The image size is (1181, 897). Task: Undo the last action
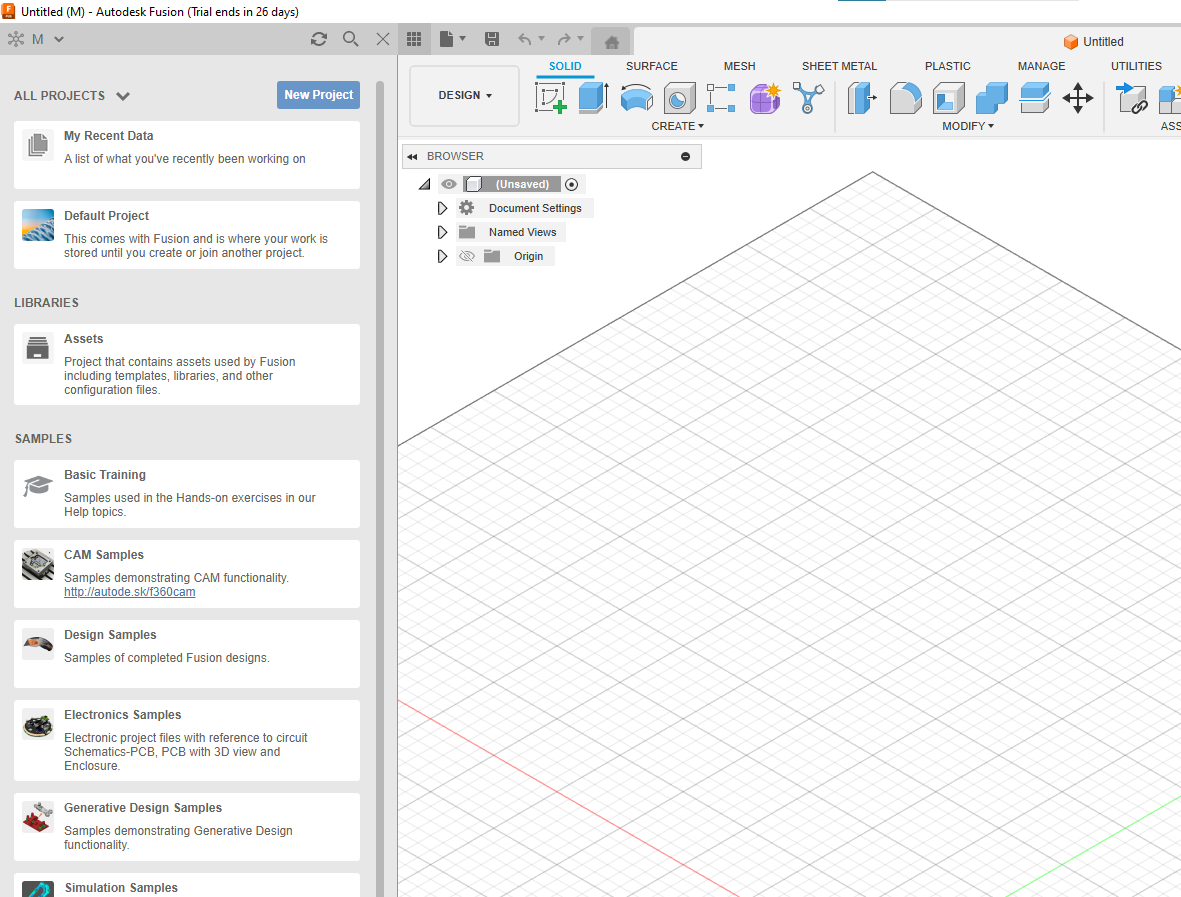tap(524, 39)
